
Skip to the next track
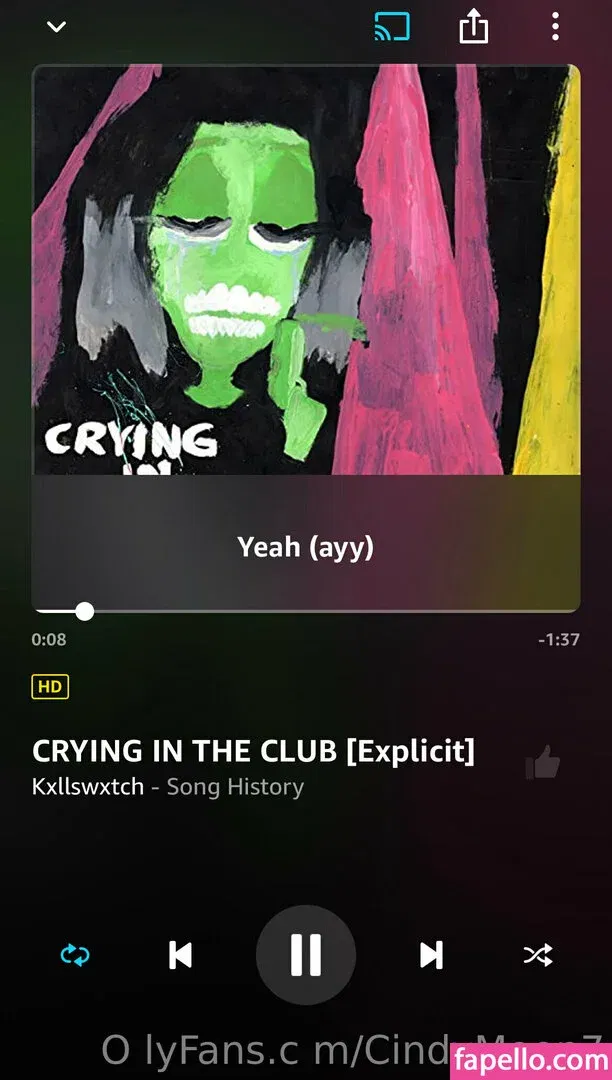coord(432,955)
